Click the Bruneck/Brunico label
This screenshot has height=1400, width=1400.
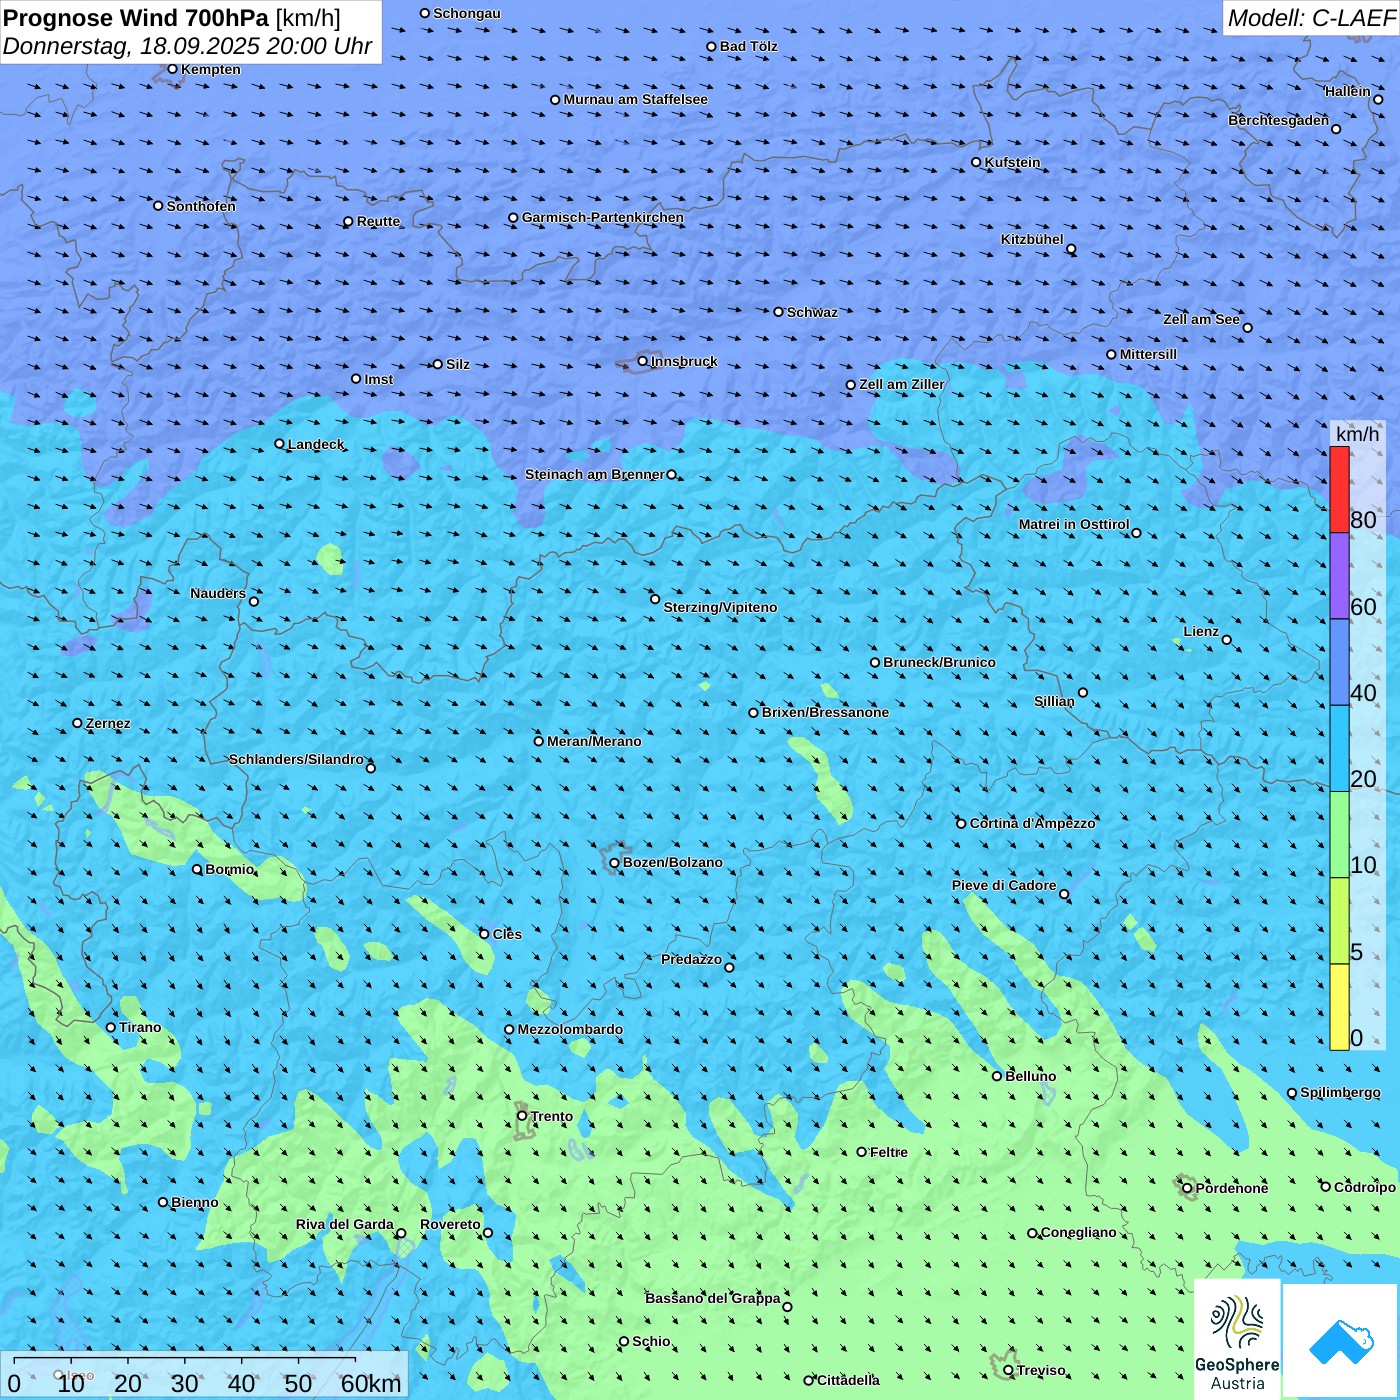(x=939, y=662)
